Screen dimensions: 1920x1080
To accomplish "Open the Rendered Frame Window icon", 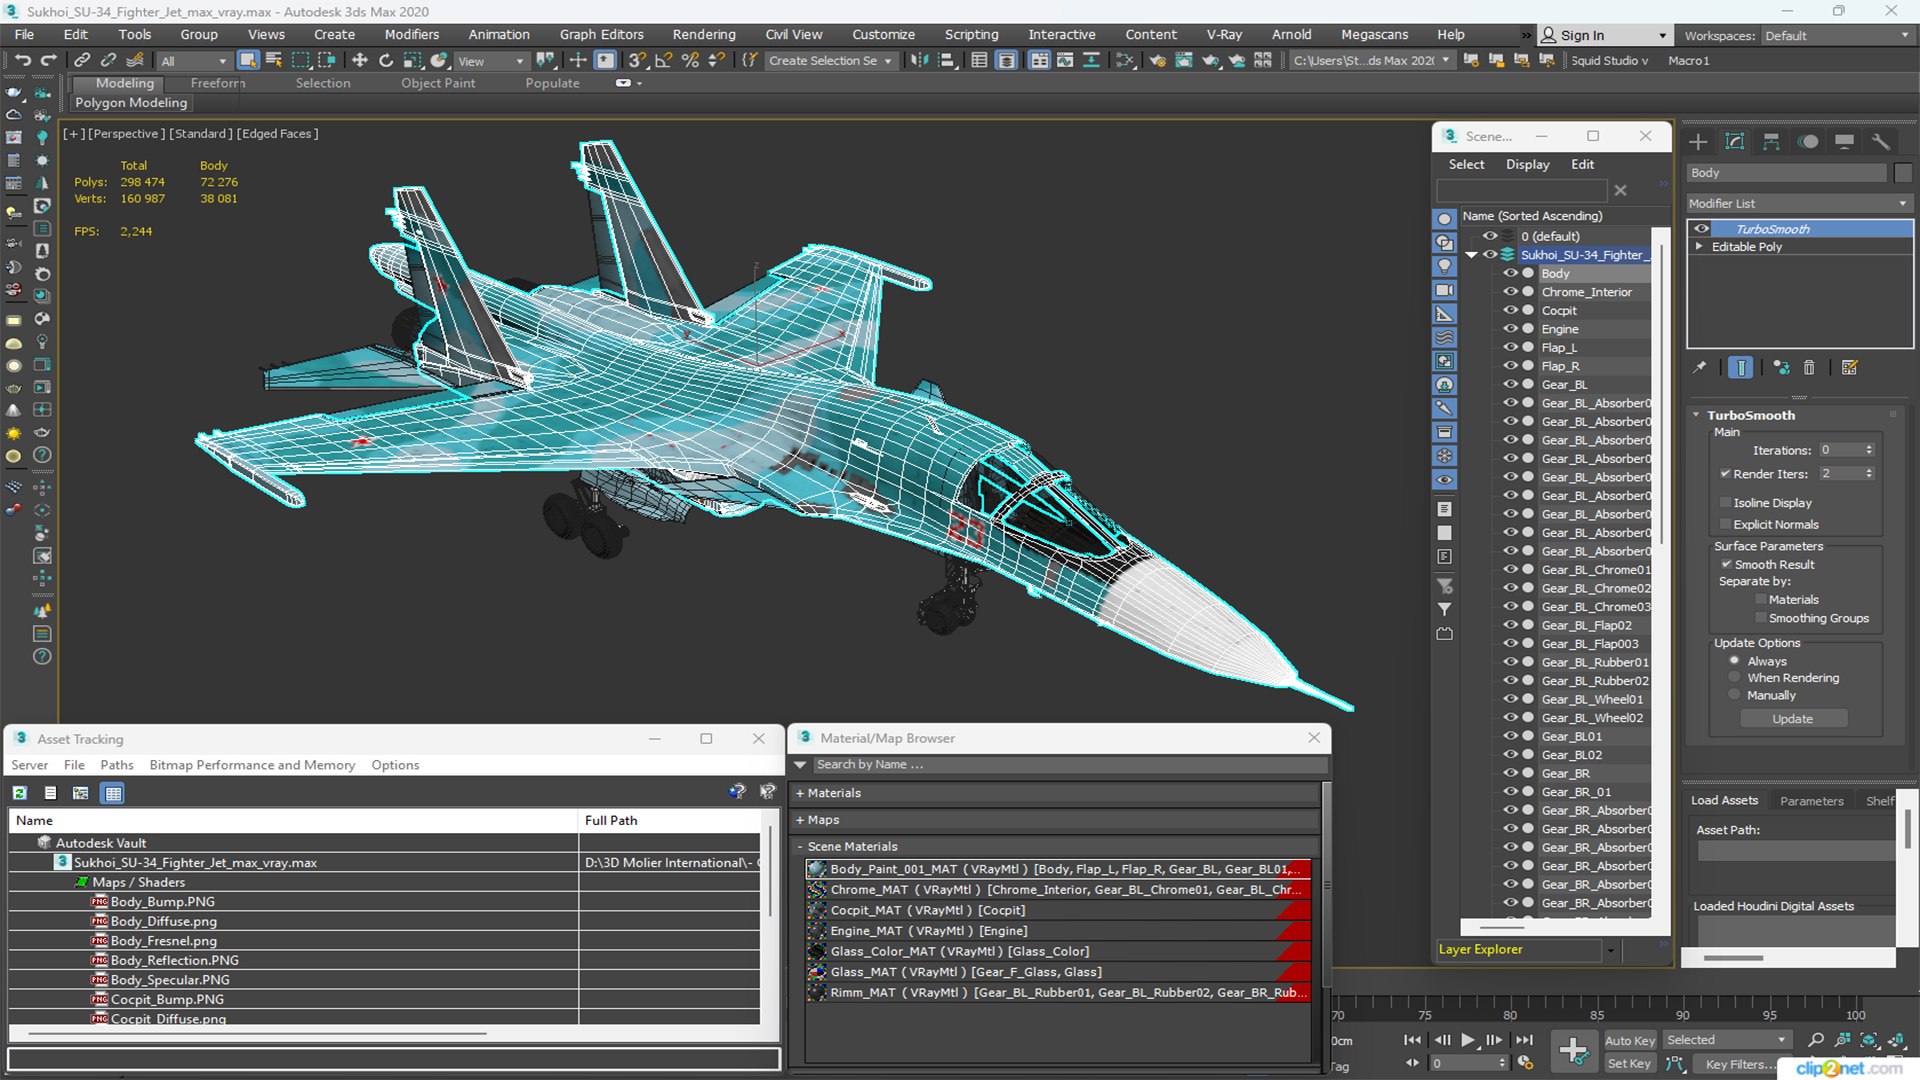I will [1184, 61].
